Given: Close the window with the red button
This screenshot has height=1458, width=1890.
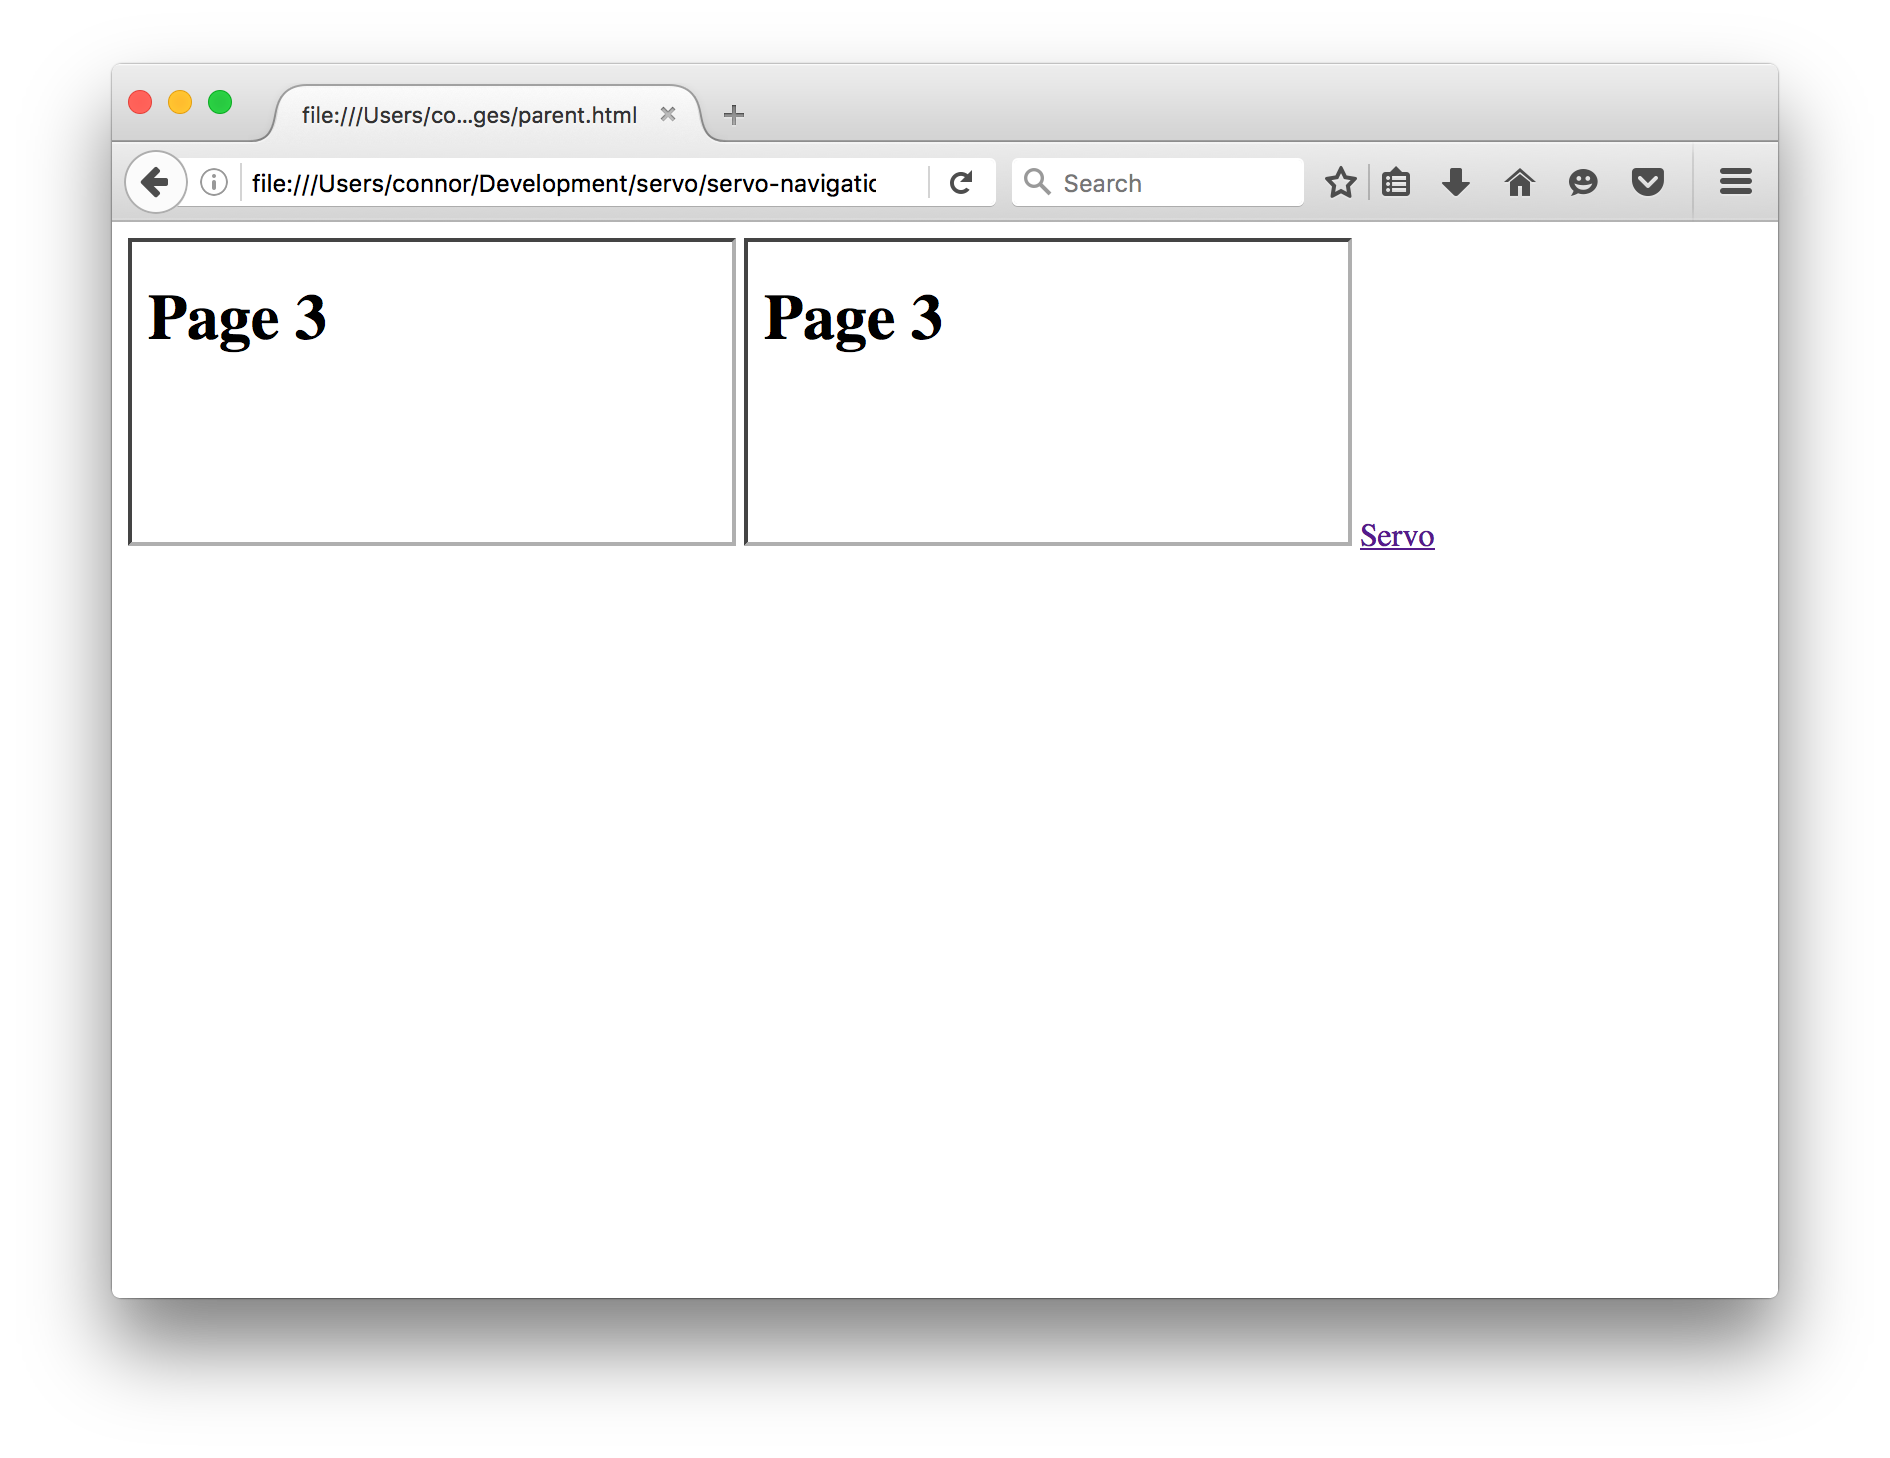Looking at the screenshot, I should point(140,102).
